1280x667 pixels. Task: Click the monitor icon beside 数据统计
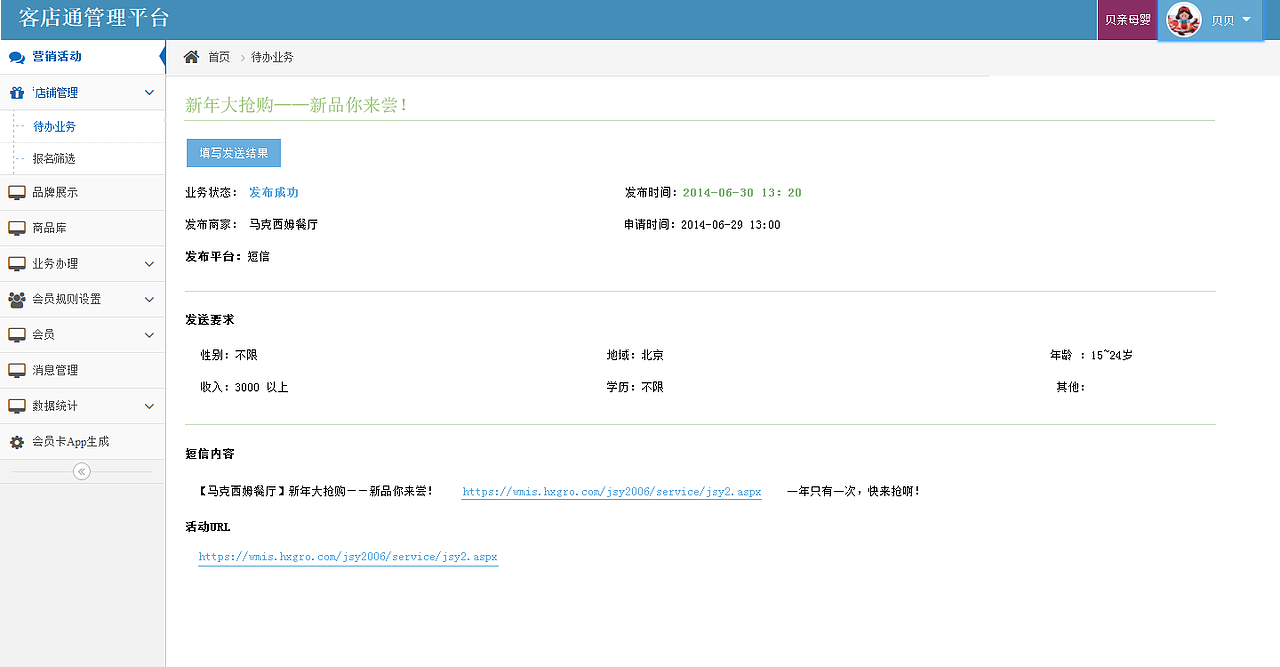[16, 406]
